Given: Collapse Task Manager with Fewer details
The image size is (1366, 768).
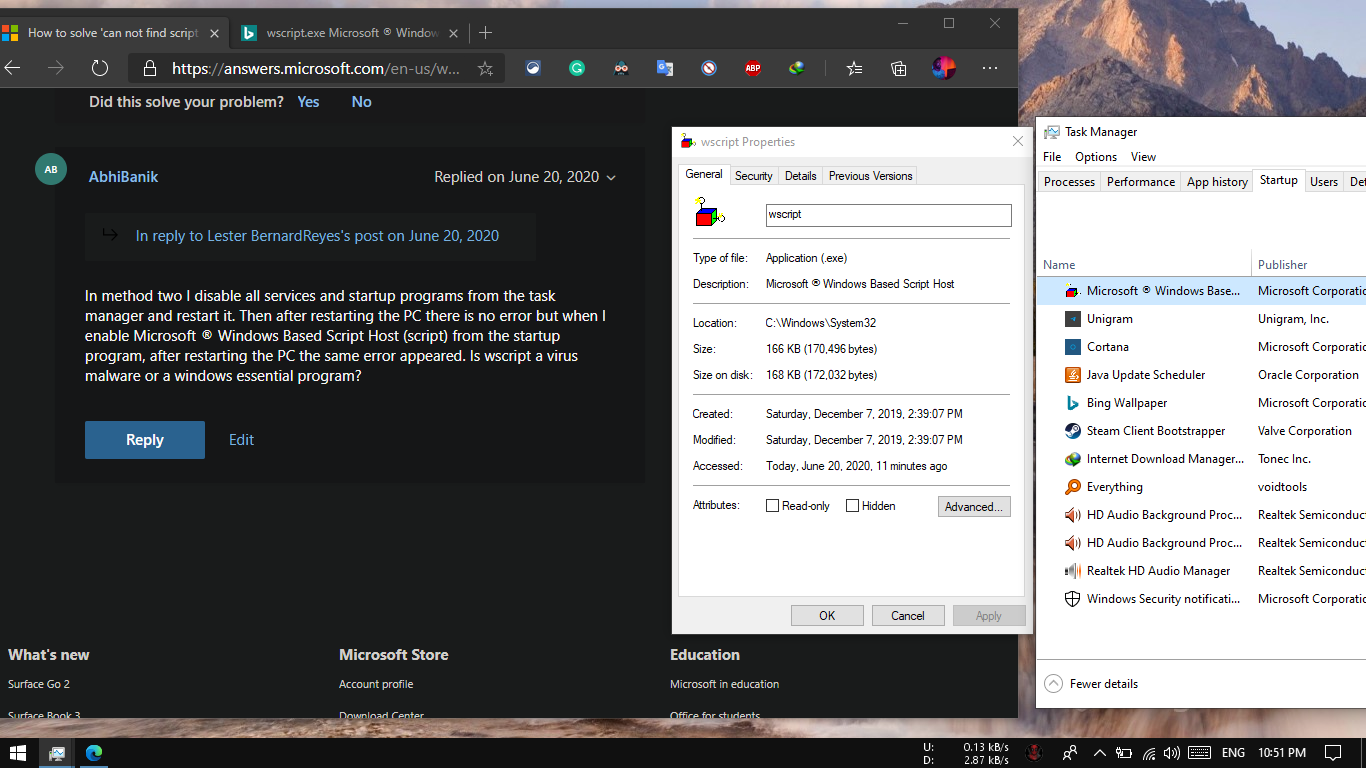Looking at the screenshot, I should (1091, 684).
